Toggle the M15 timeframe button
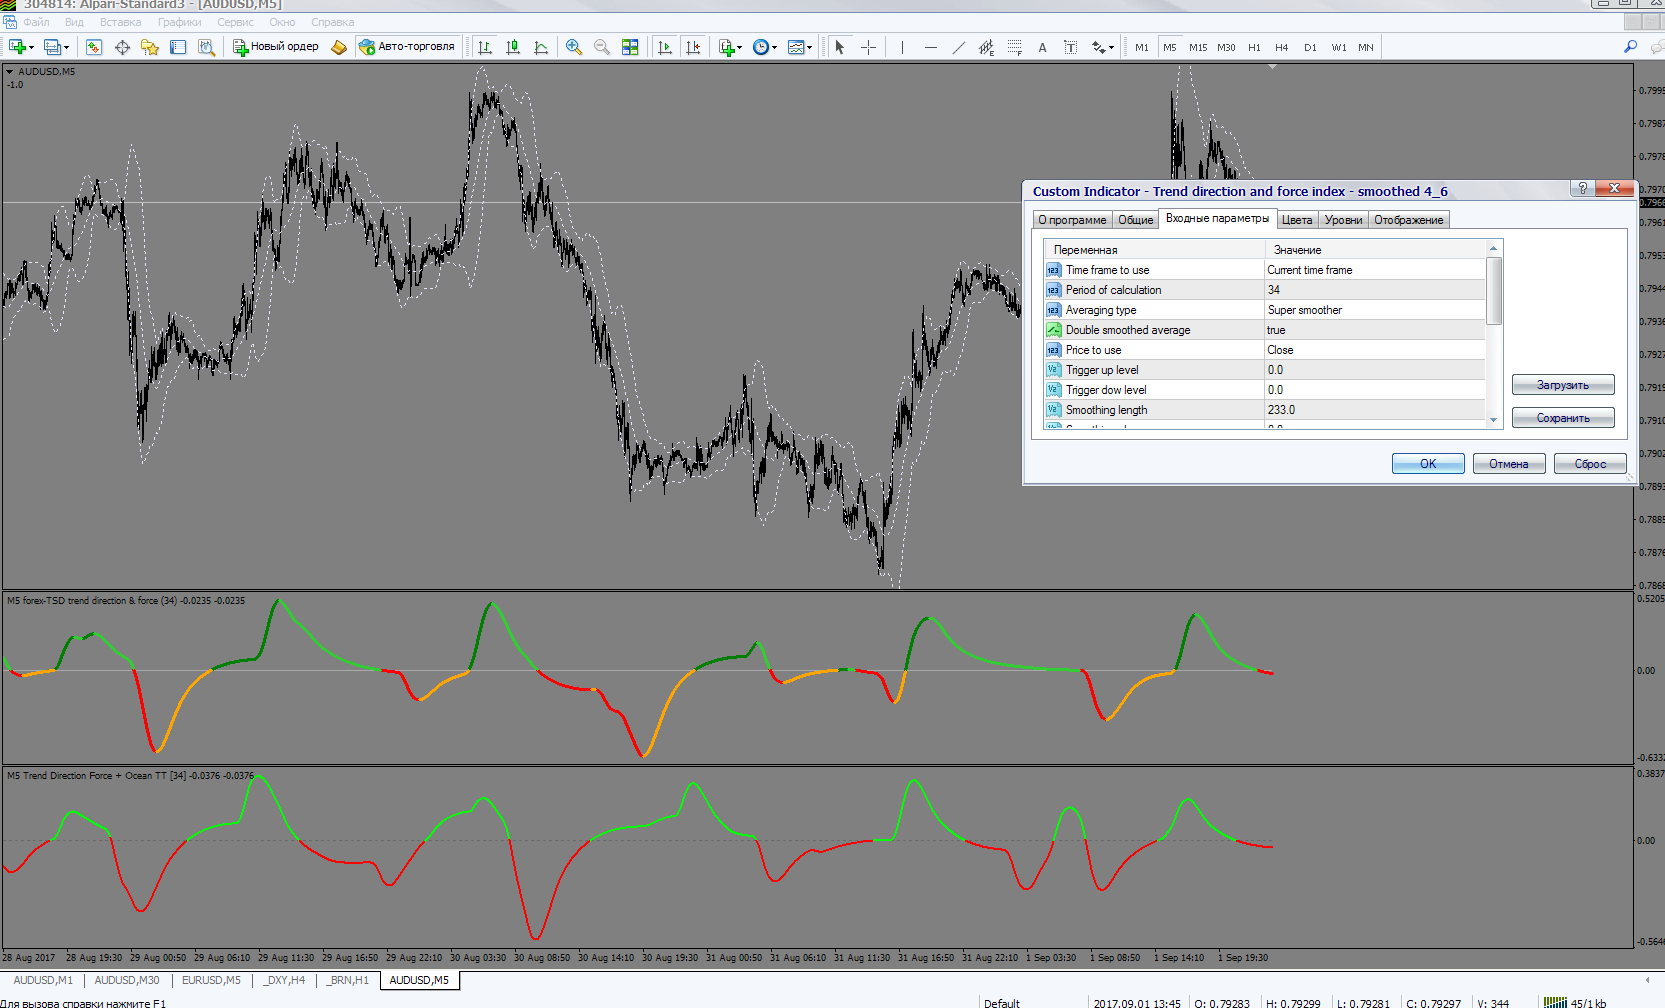The height and width of the screenshot is (1008, 1665). 1197,47
